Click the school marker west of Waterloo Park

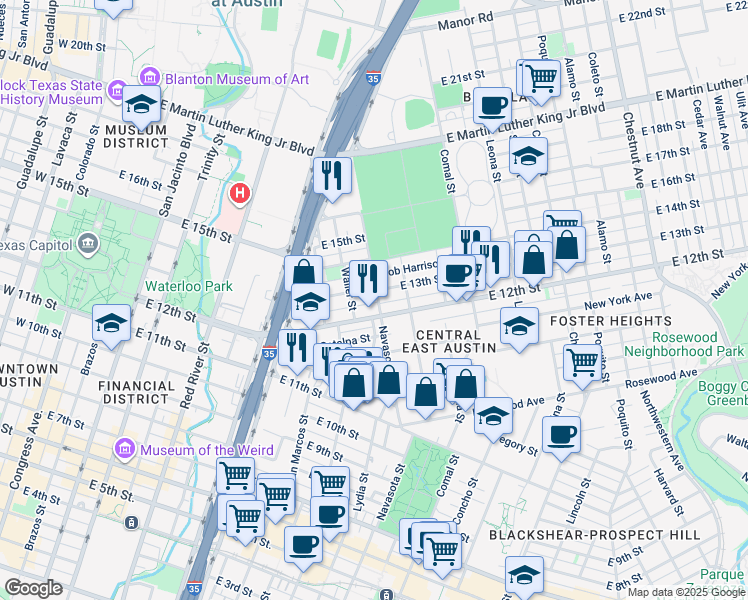point(111,322)
